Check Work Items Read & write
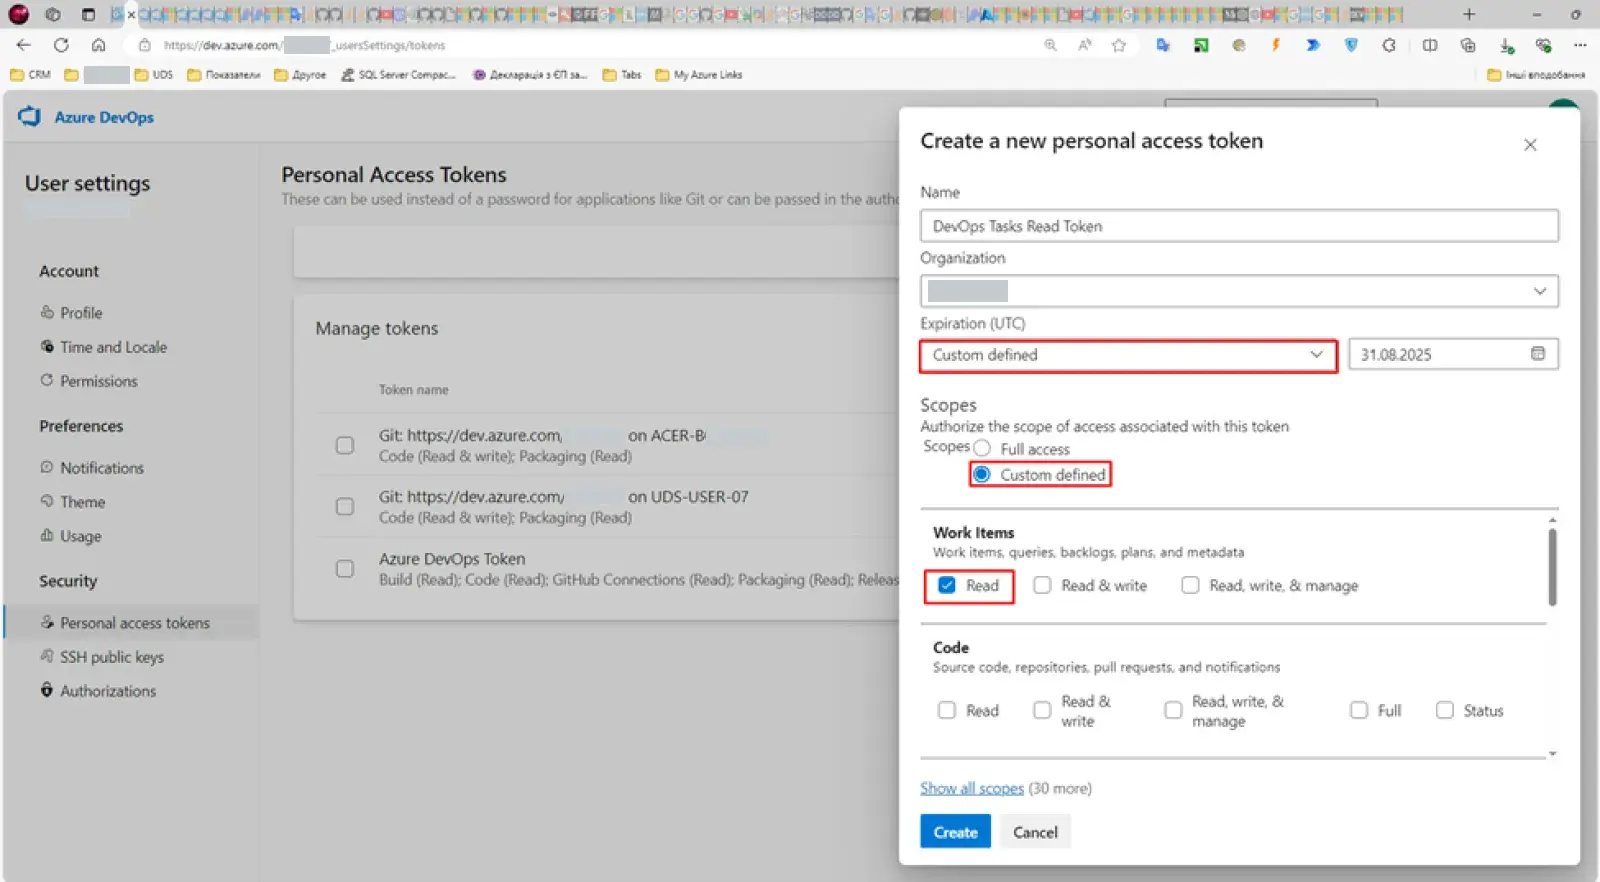1600x882 pixels. (x=1042, y=585)
